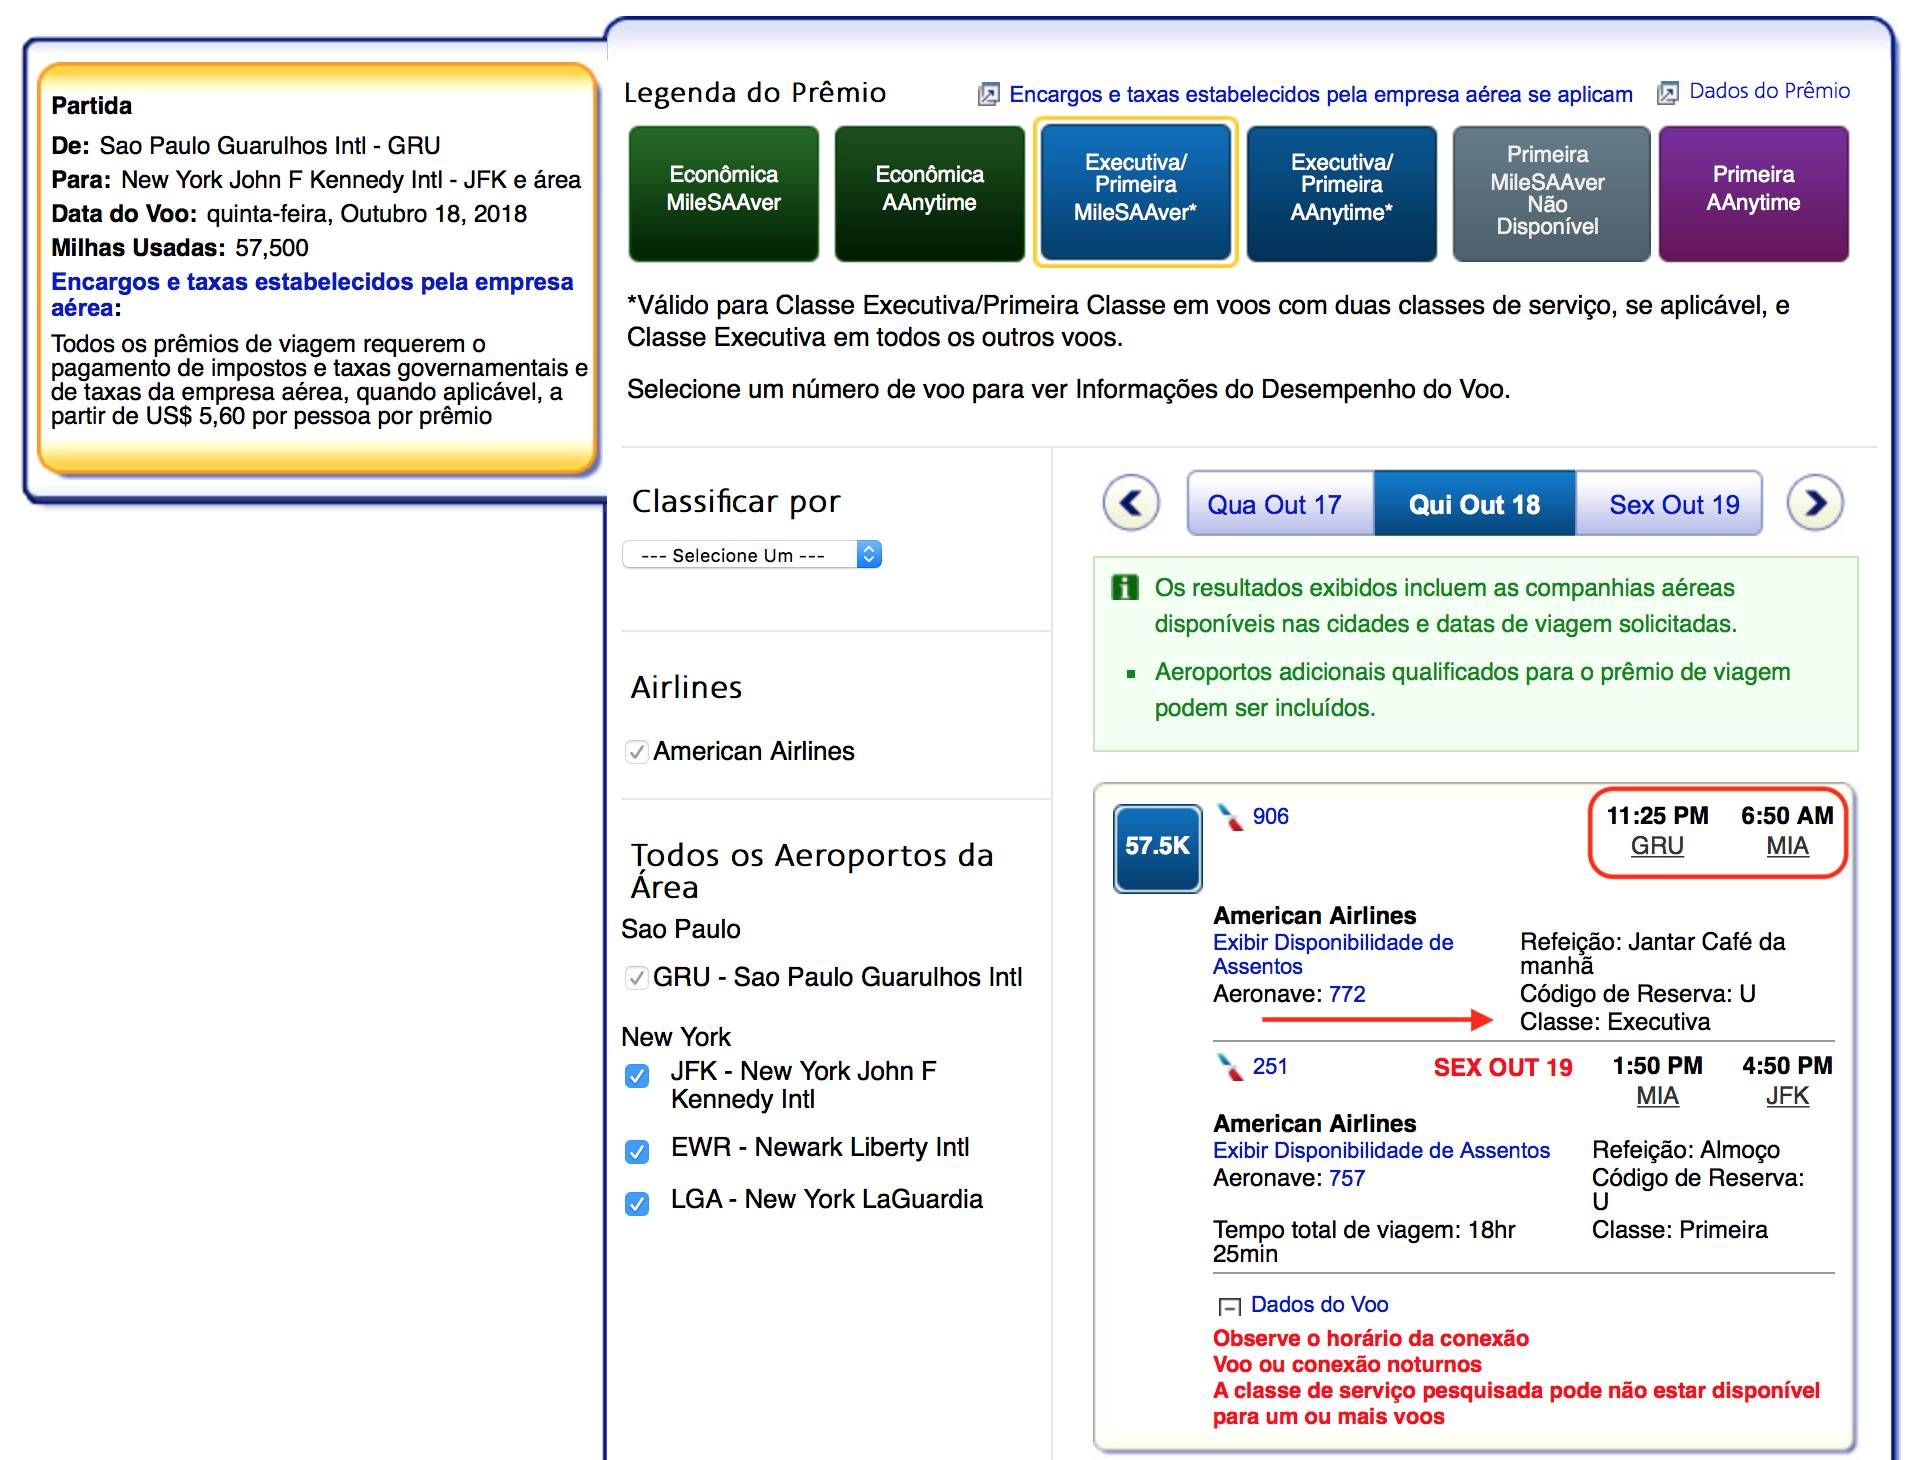
Task: Open Encargos e taxas link in Partida box
Action: [312, 294]
